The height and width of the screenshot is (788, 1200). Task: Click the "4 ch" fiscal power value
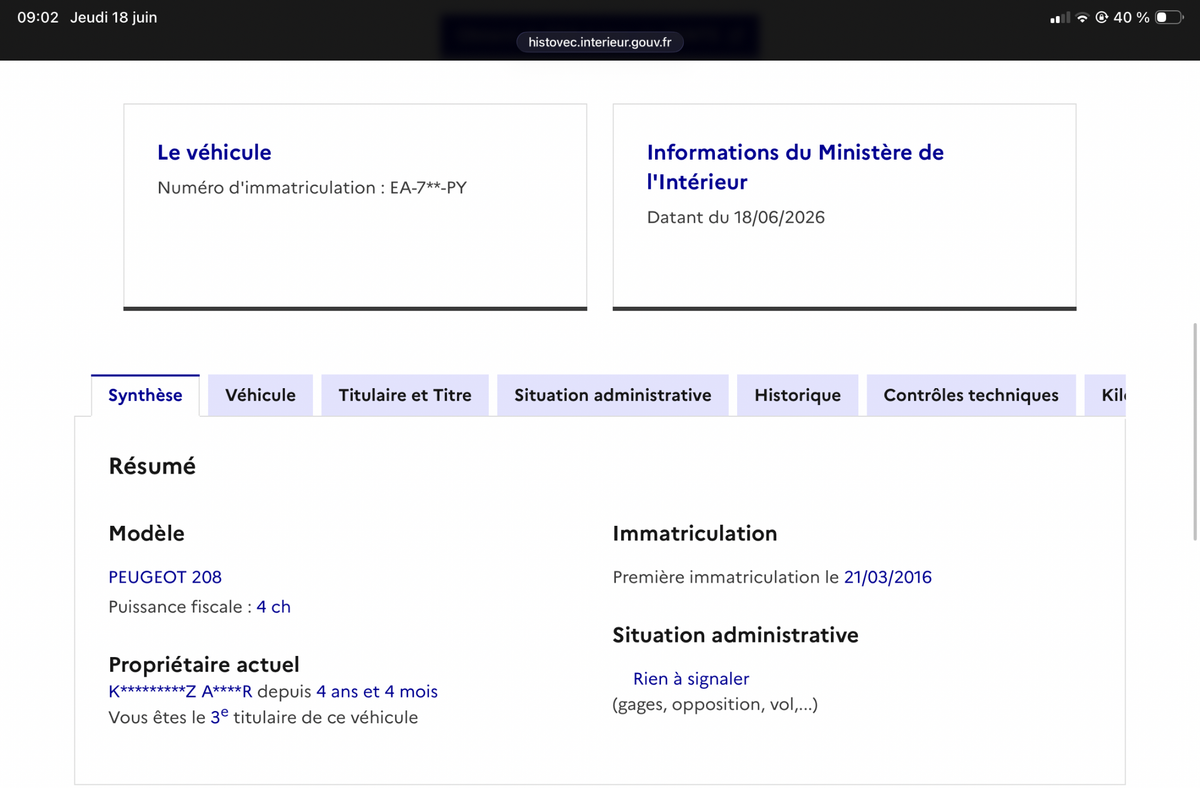pos(274,607)
